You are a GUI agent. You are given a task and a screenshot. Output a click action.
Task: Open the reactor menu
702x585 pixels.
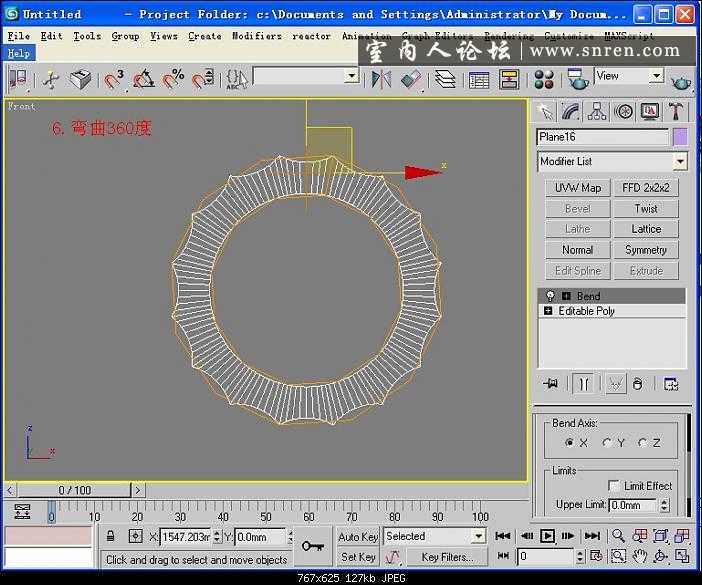click(x=311, y=36)
